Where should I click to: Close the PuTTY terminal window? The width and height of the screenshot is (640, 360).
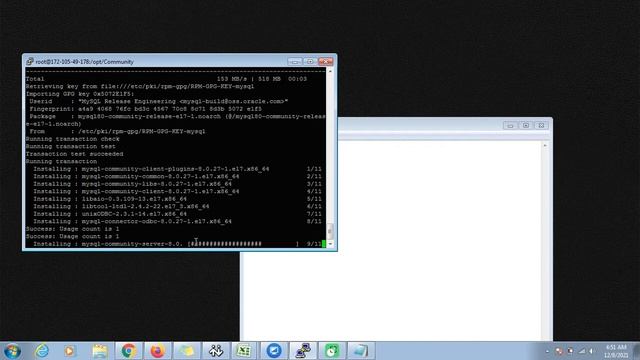click(x=326, y=62)
